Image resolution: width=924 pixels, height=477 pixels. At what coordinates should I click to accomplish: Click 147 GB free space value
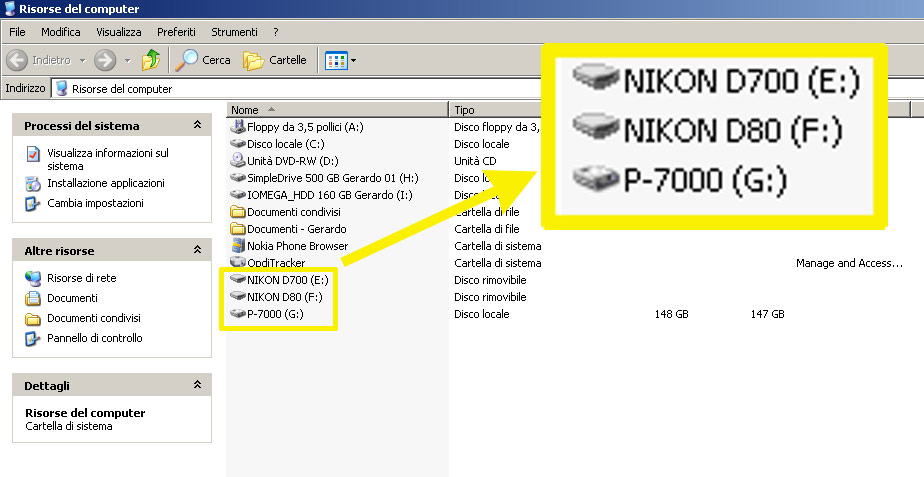click(x=767, y=314)
